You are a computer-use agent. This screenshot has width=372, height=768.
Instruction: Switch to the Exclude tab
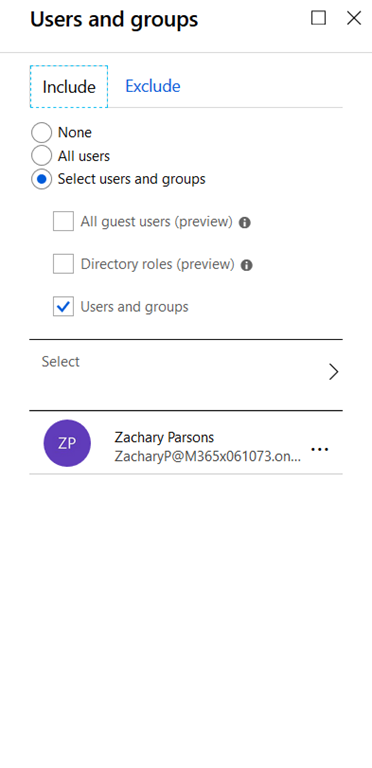153,86
